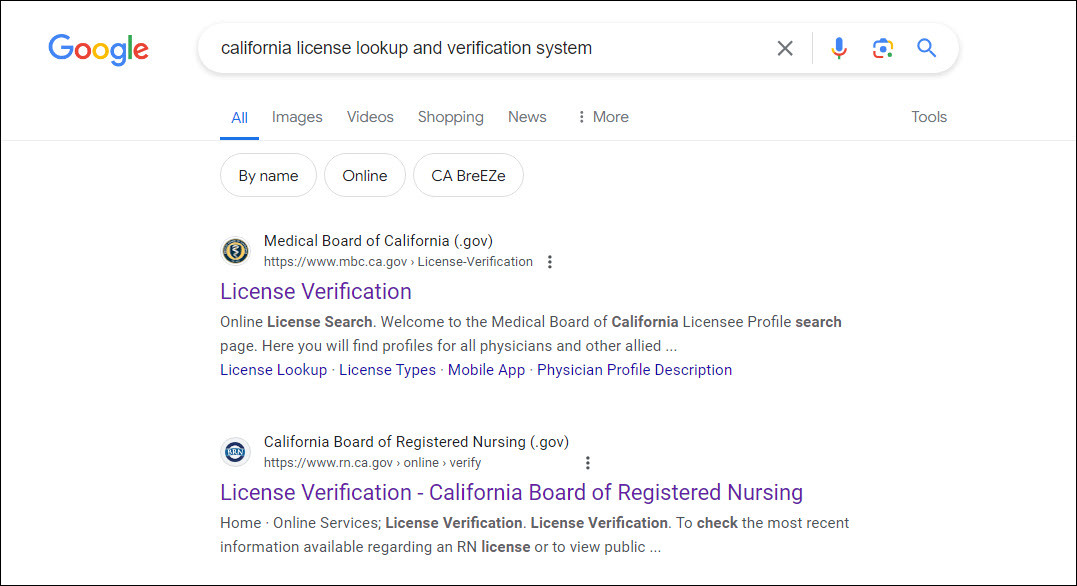The height and width of the screenshot is (586, 1077).
Task: Open the three-dot menu for the nursing board result
Action: click(588, 462)
